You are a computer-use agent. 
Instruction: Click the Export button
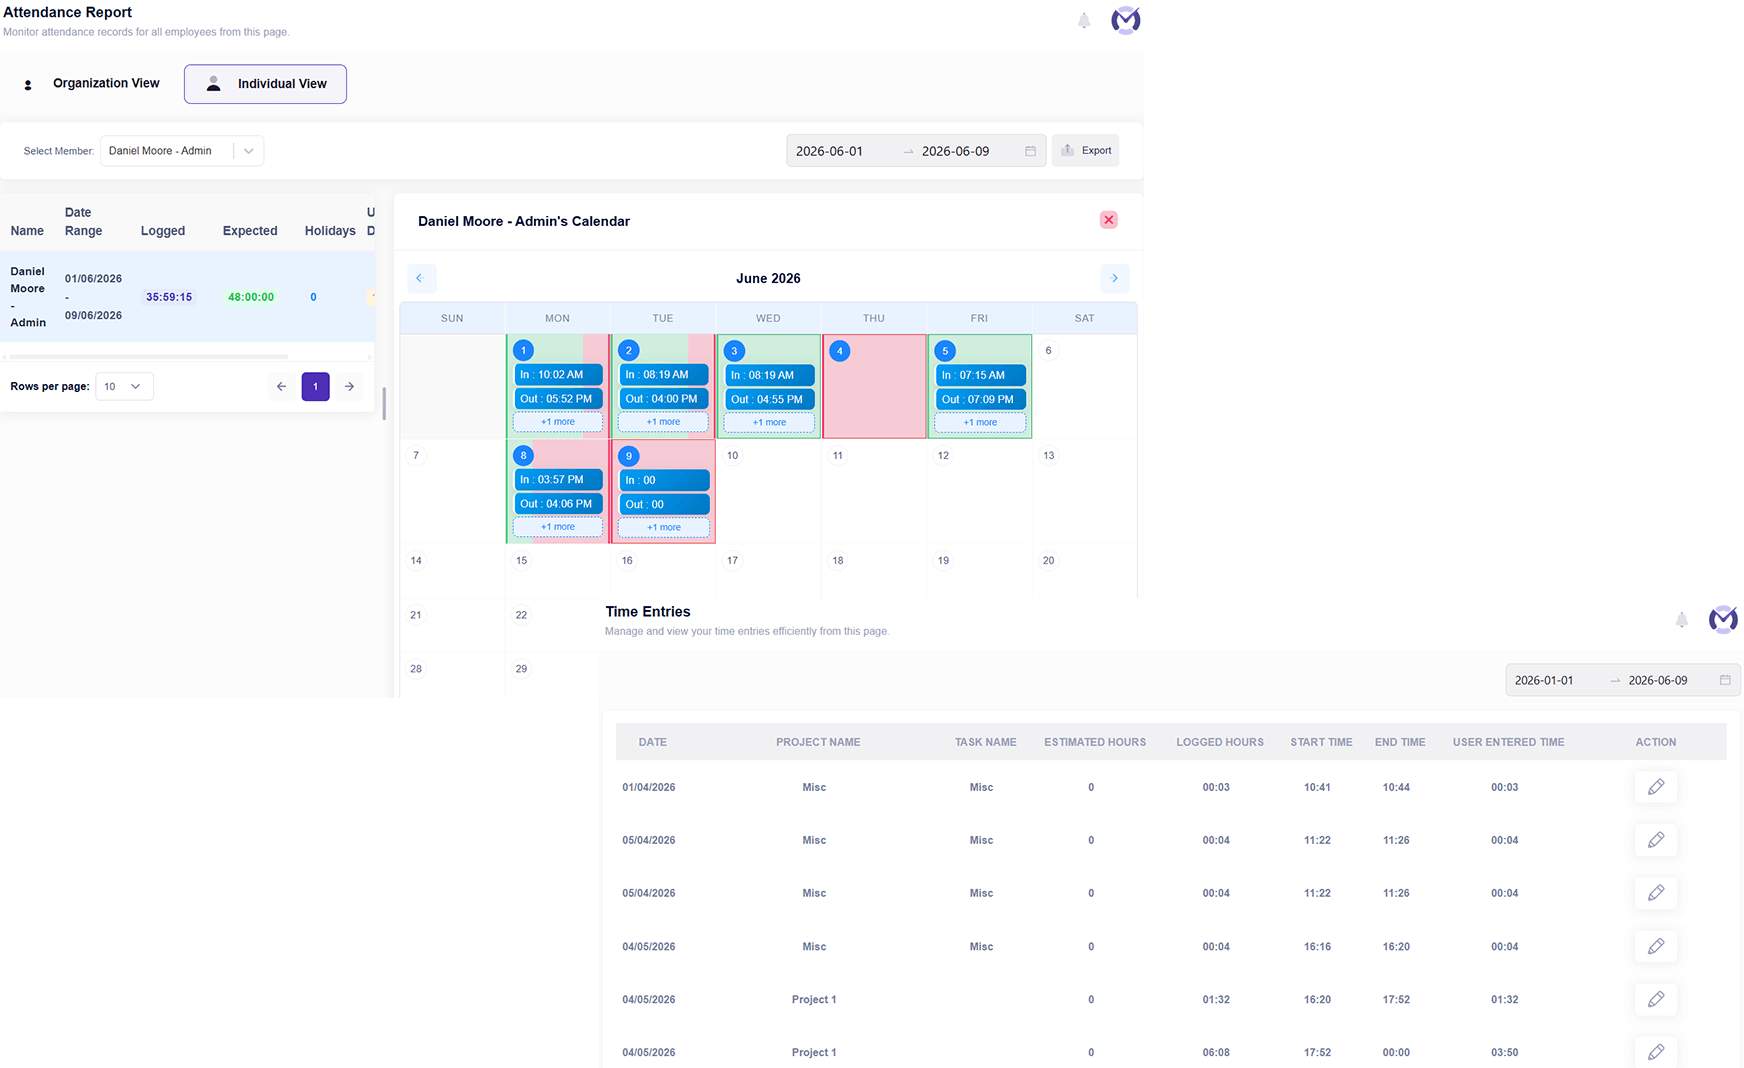point(1085,151)
